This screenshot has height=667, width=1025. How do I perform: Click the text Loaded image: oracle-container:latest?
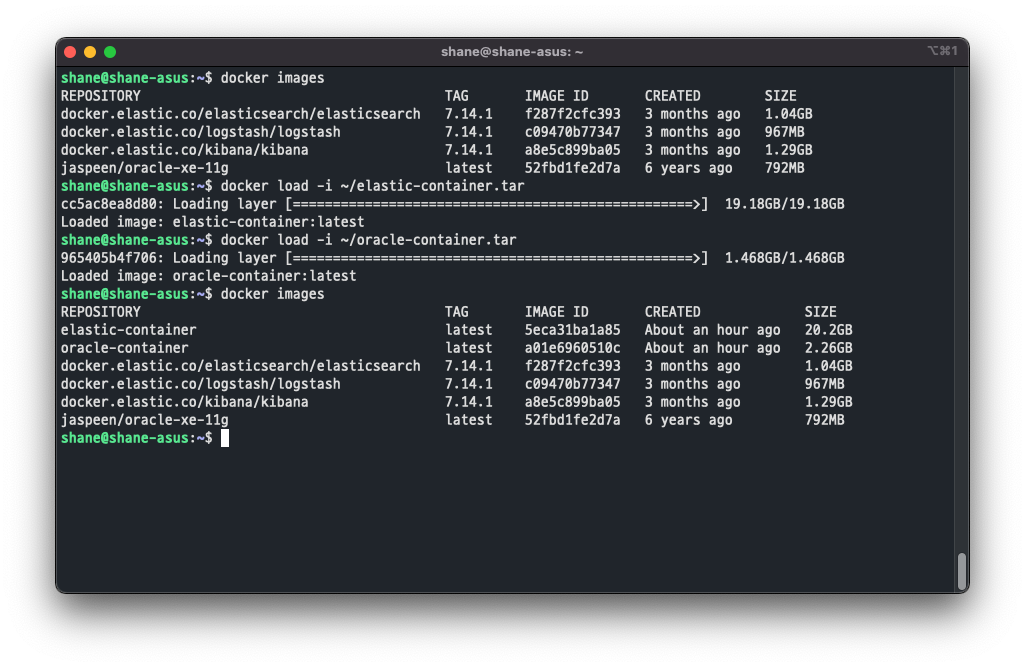point(209,276)
